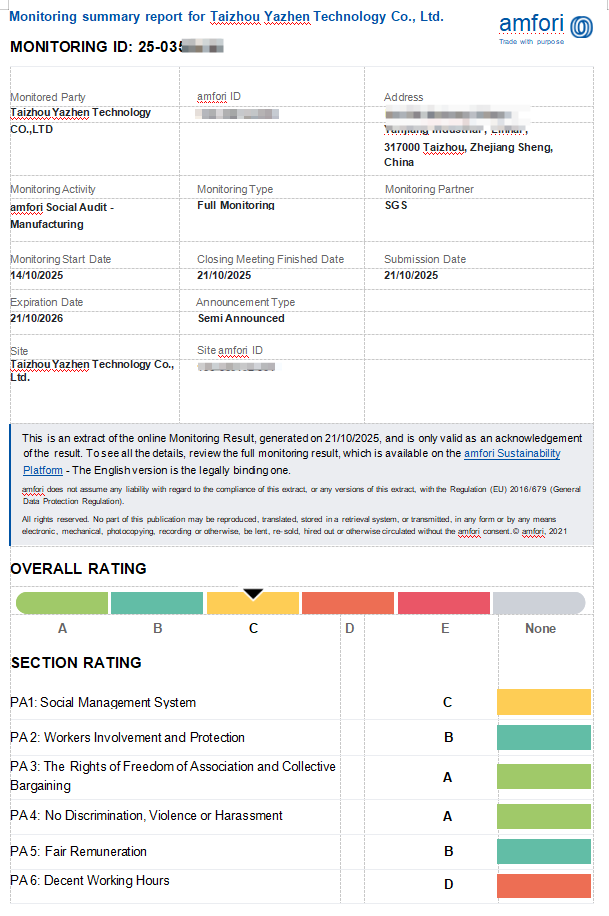Click 'PA1: Social Management System' row text
The width and height of the screenshot is (609, 916).
pyautogui.click(x=103, y=703)
